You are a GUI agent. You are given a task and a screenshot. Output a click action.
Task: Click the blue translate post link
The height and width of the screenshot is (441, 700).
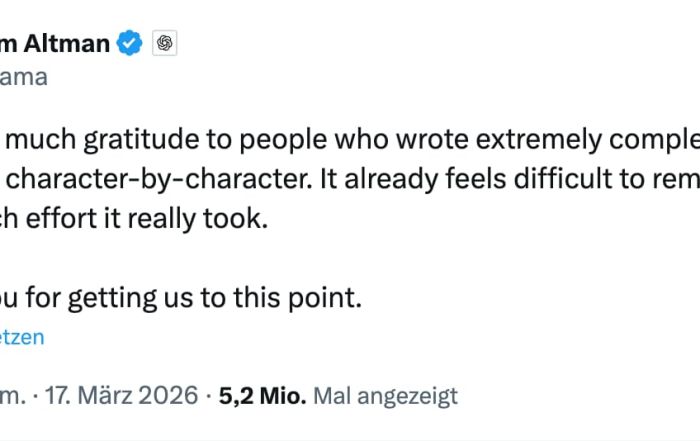(x=21, y=337)
